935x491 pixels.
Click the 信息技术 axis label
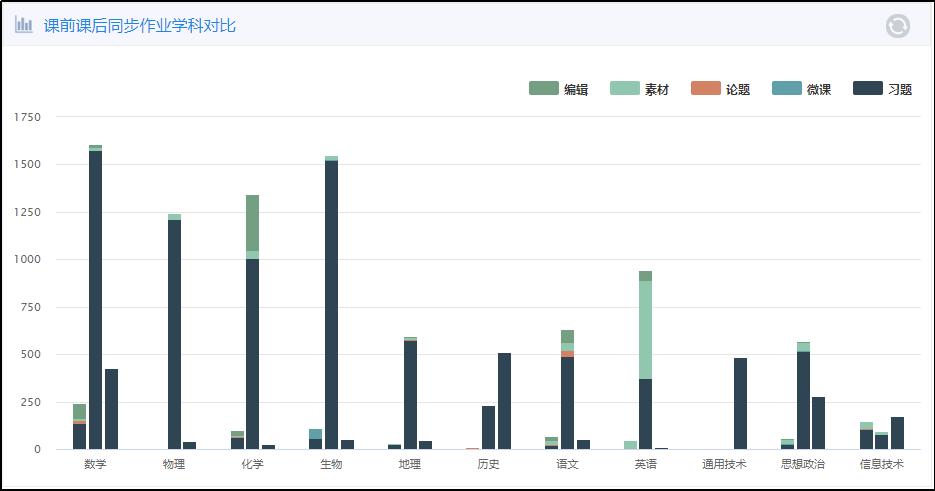pos(881,464)
